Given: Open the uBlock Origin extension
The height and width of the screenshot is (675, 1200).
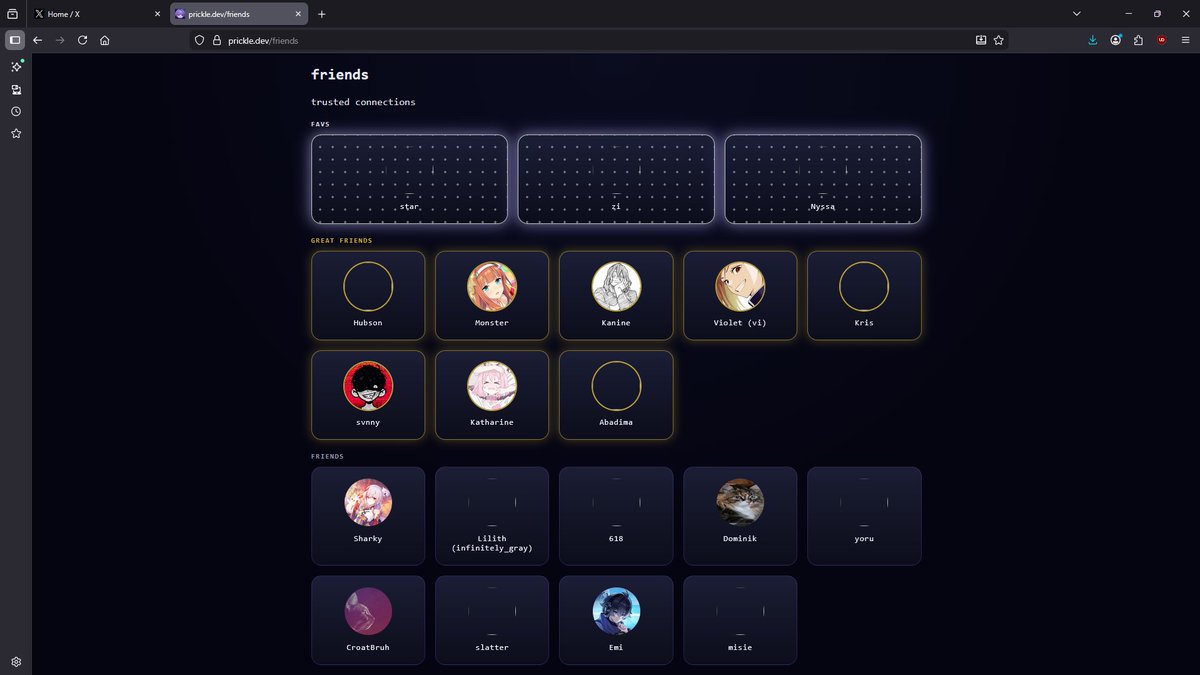Looking at the screenshot, I should pos(1161,40).
